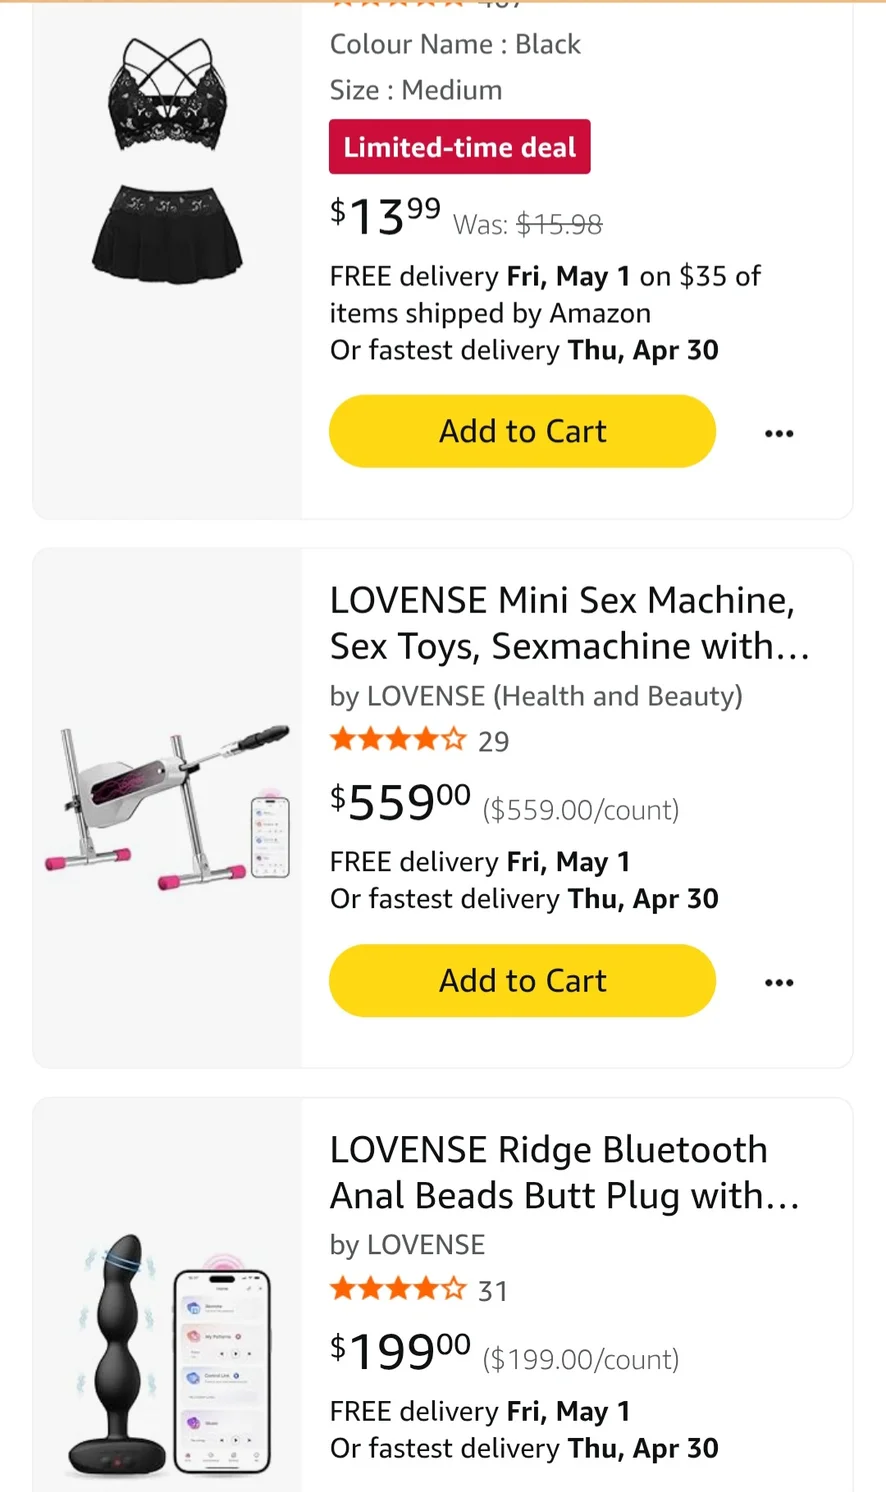This screenshot has height=1492, width=886.
Task: Click the star rating of the LOVENSE Ridge
Action: [398, 1289]
